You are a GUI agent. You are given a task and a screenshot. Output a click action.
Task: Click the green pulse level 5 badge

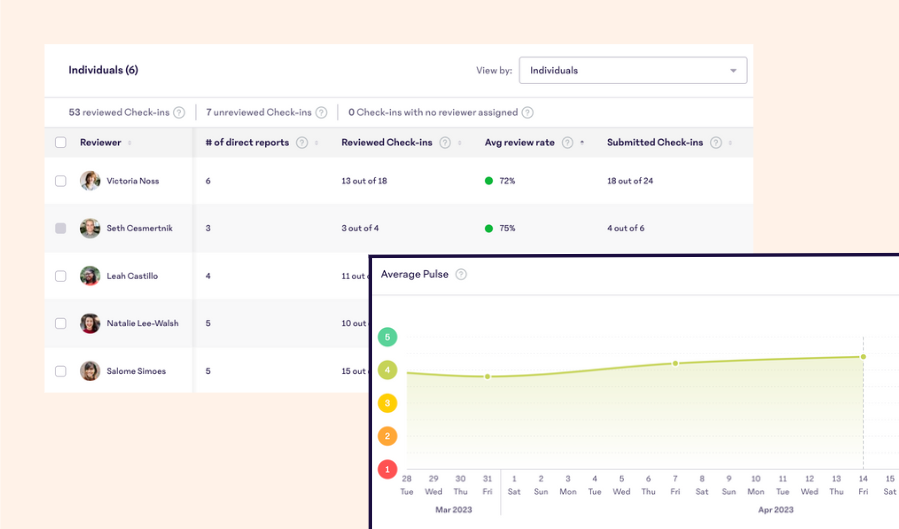(388, 337)
